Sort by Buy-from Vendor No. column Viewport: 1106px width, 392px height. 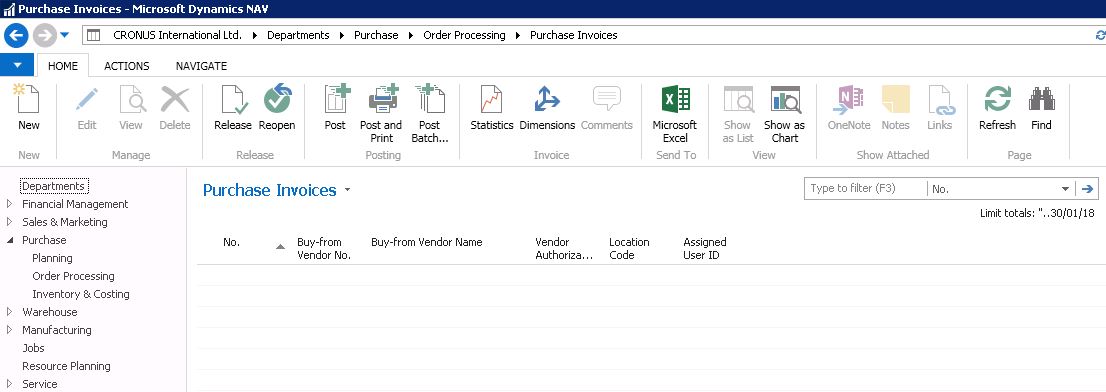(324, 248)
